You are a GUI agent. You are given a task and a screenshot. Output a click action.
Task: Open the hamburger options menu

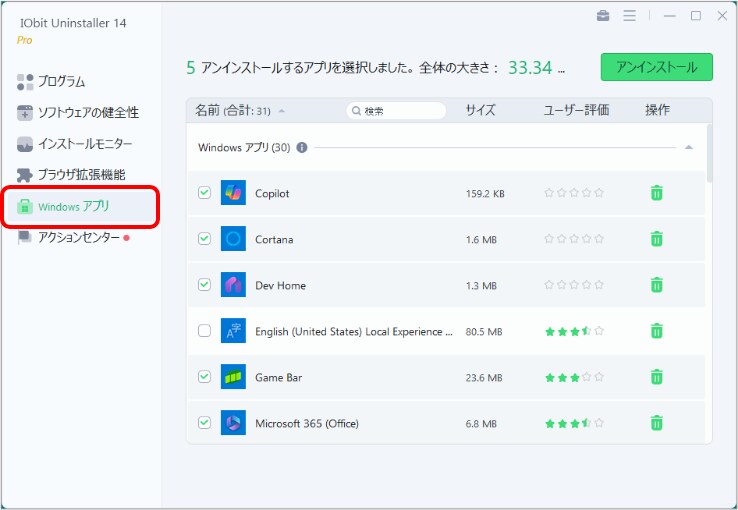coord(629,16)
